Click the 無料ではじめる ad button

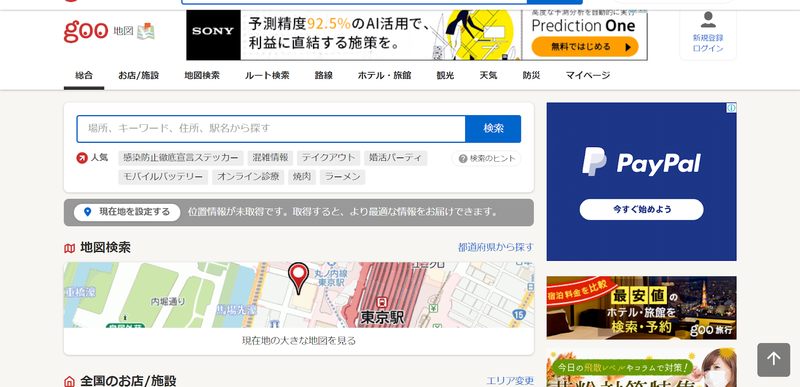585,47
